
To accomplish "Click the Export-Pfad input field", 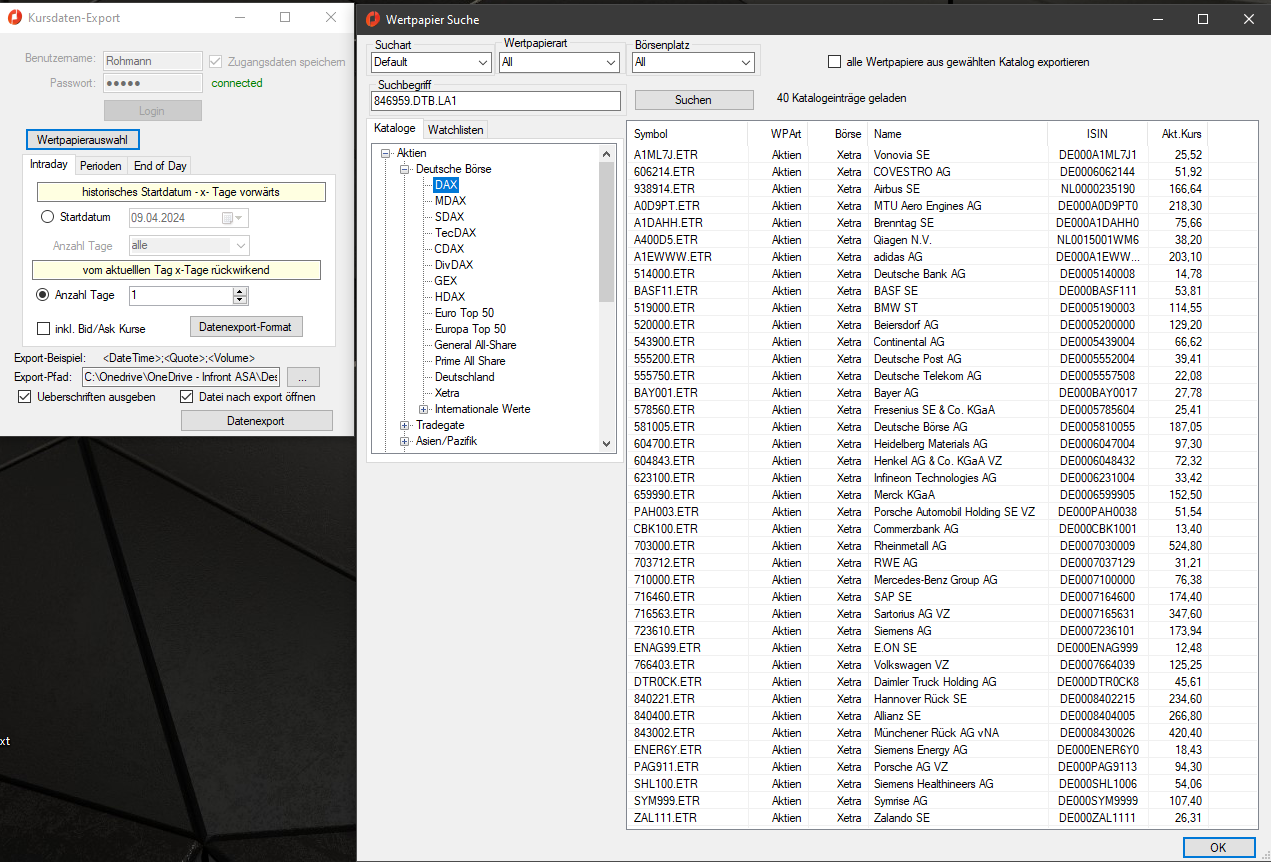I will 182,377.
